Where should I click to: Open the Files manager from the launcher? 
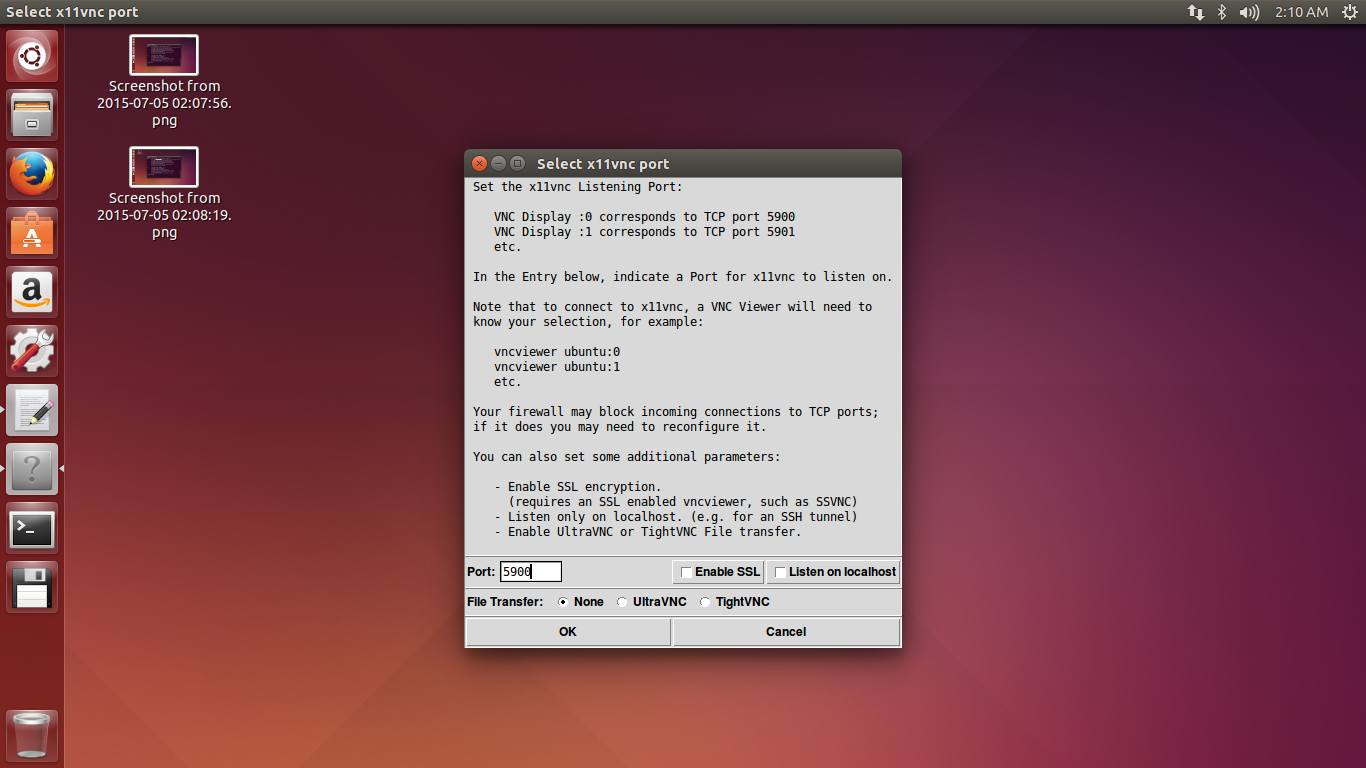tap(32, 115)
